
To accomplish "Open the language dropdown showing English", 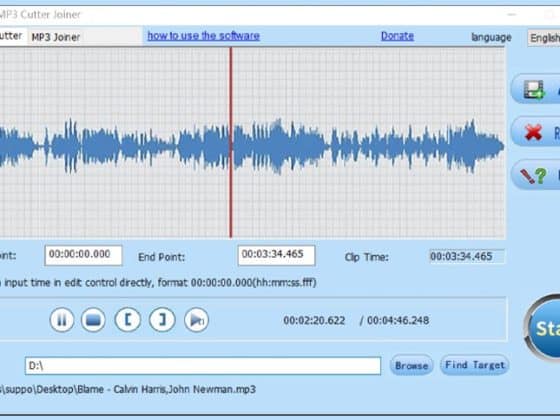I will pyautogui.click(x=544, y=38).
